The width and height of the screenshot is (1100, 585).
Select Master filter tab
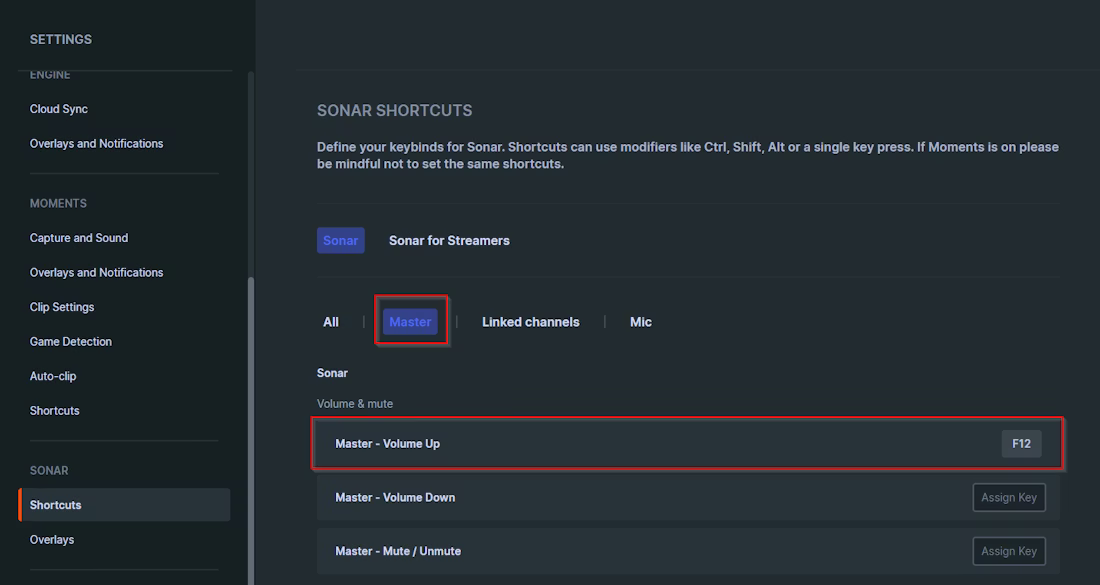[x=410, y=322]
